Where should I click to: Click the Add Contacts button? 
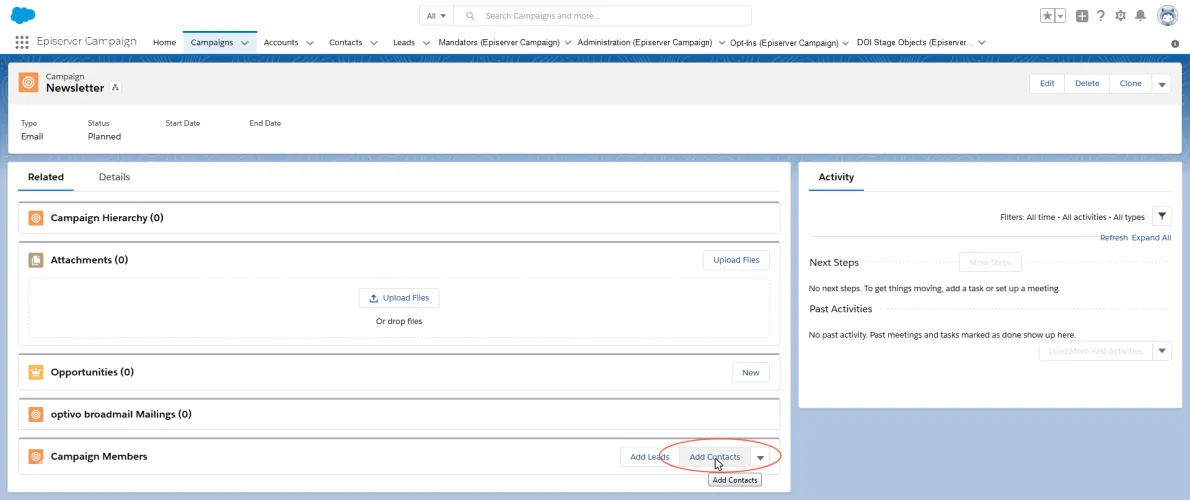click(715, 457)
